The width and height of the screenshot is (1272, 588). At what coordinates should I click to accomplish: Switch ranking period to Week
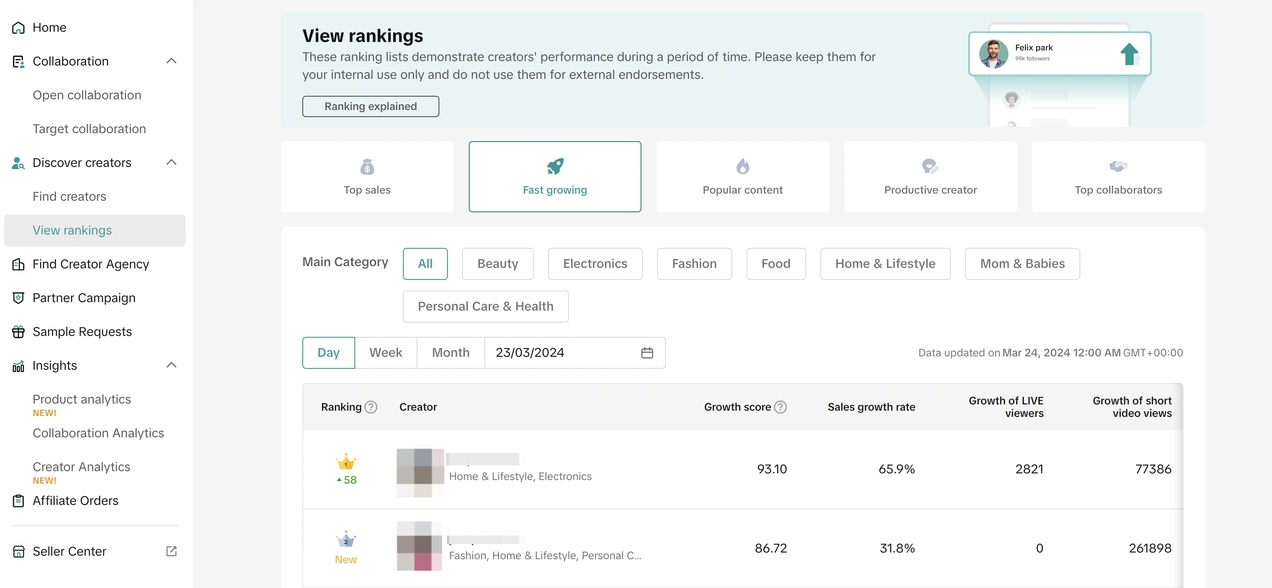[385, 353]
